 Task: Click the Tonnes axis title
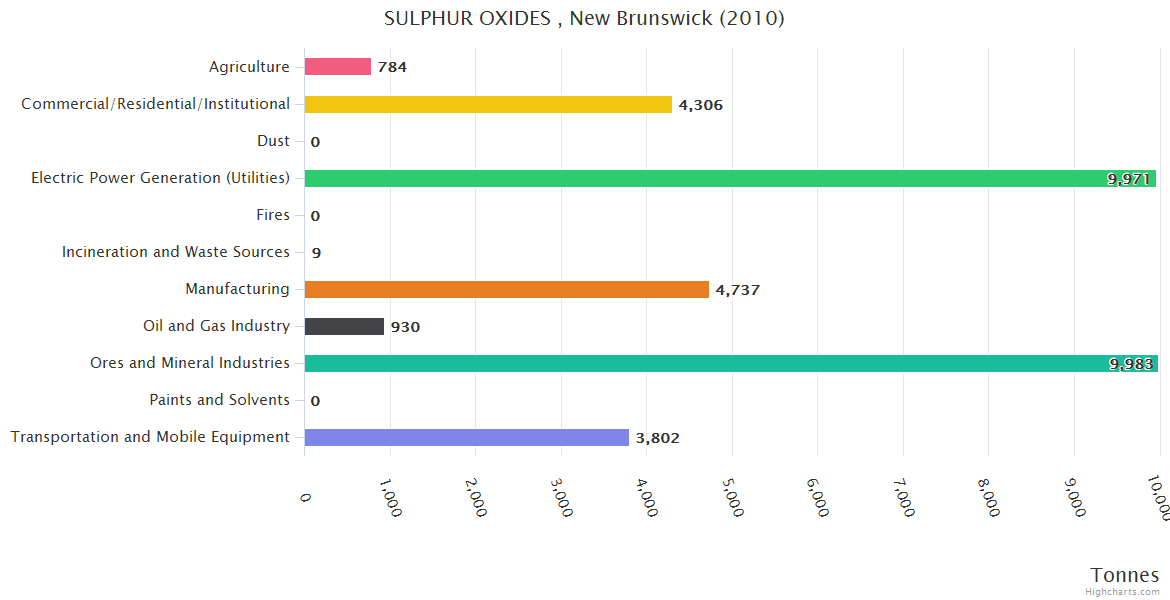click(1124, 574)
